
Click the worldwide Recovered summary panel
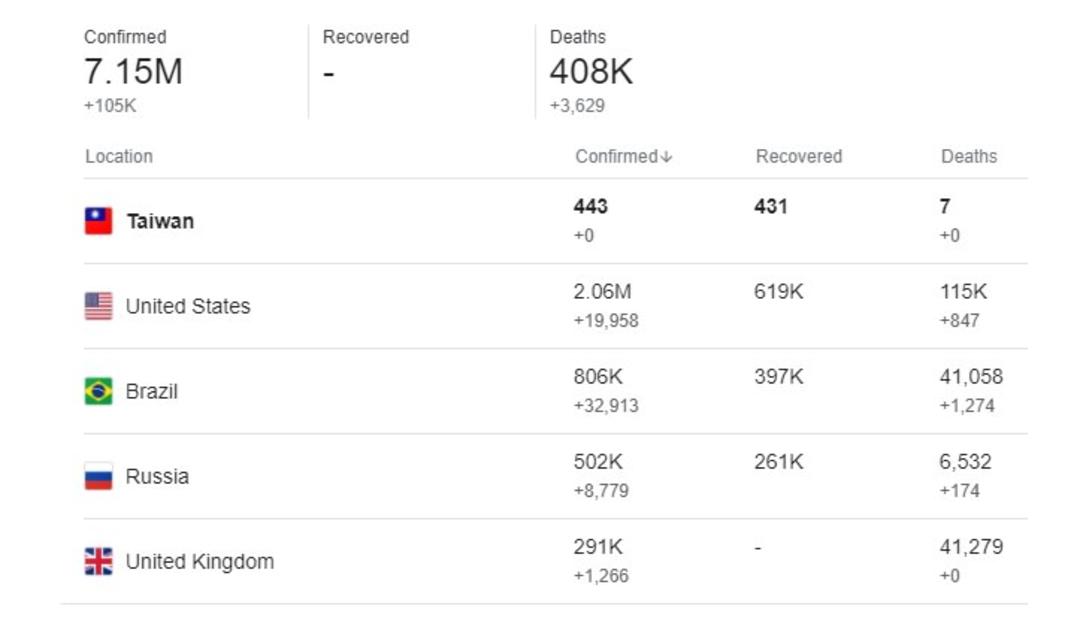(x=422, y=71)
